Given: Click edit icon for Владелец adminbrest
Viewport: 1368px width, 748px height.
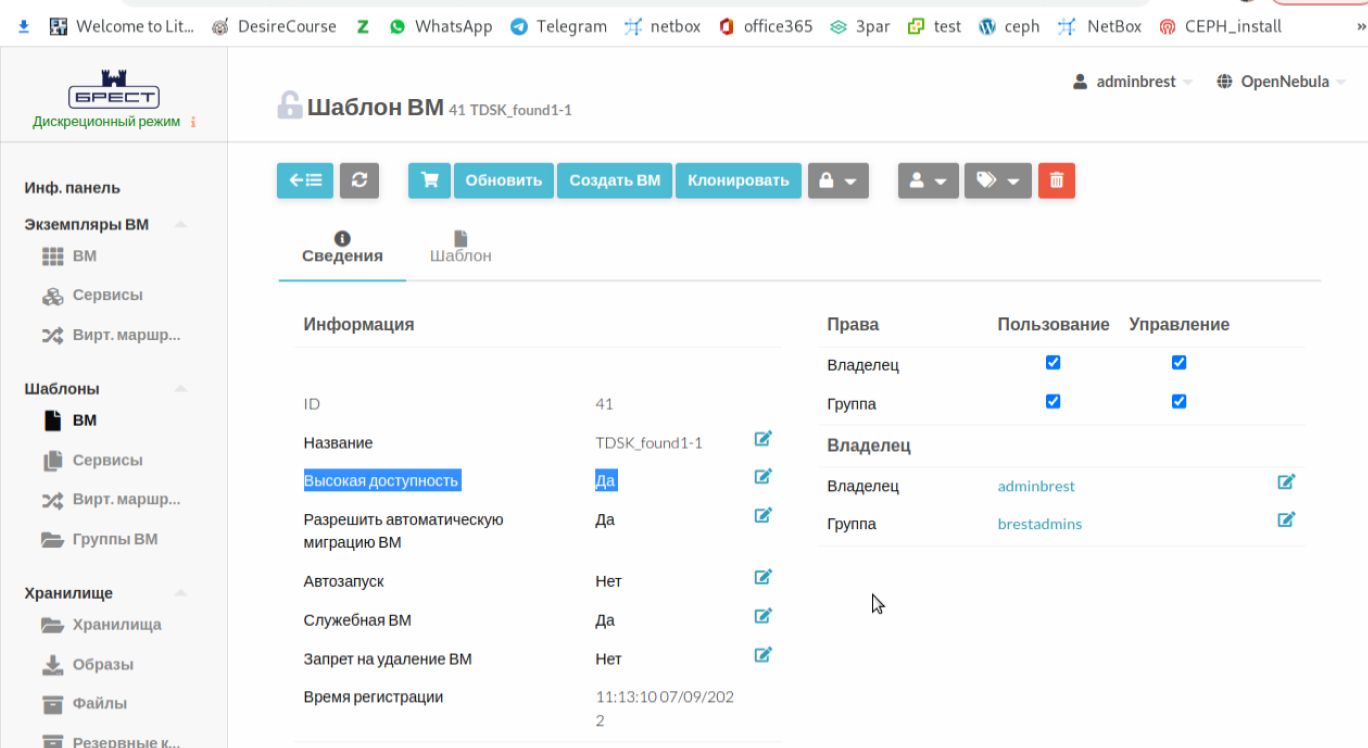Looking at the screenshot, I should point(1286,482).
